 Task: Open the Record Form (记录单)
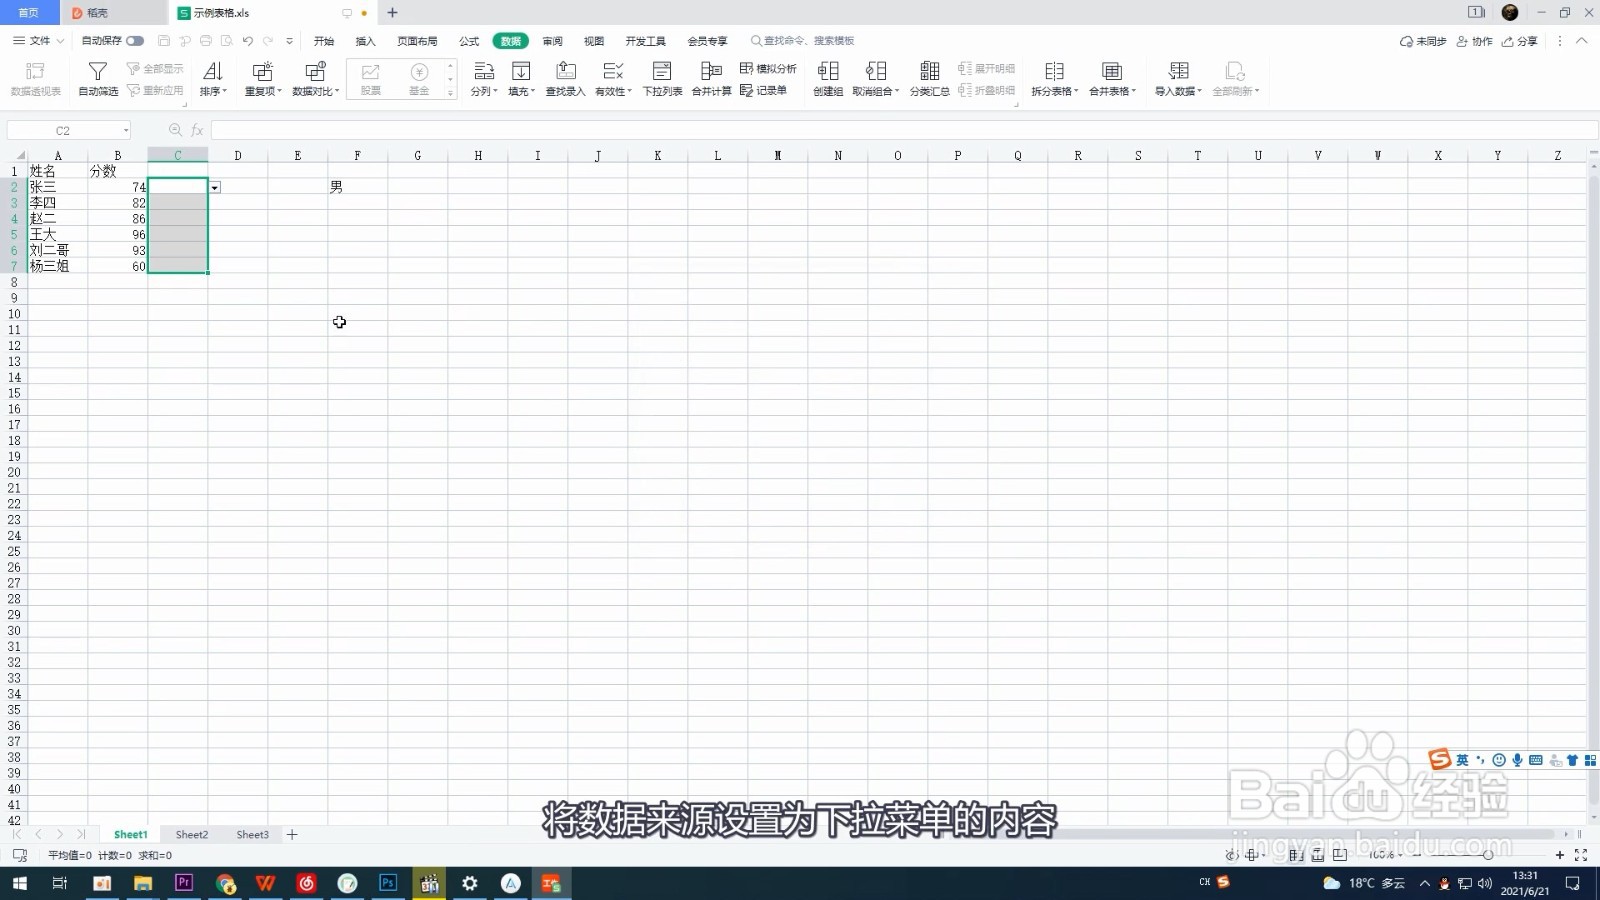(763, 90)
